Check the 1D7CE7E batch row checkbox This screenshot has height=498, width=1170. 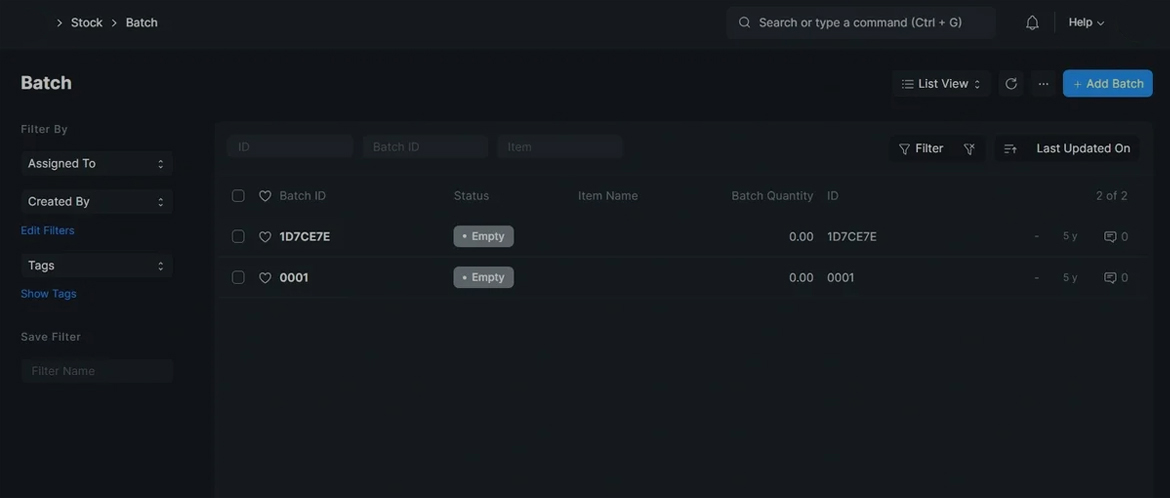pyautogui.click(x=238, y=237)
